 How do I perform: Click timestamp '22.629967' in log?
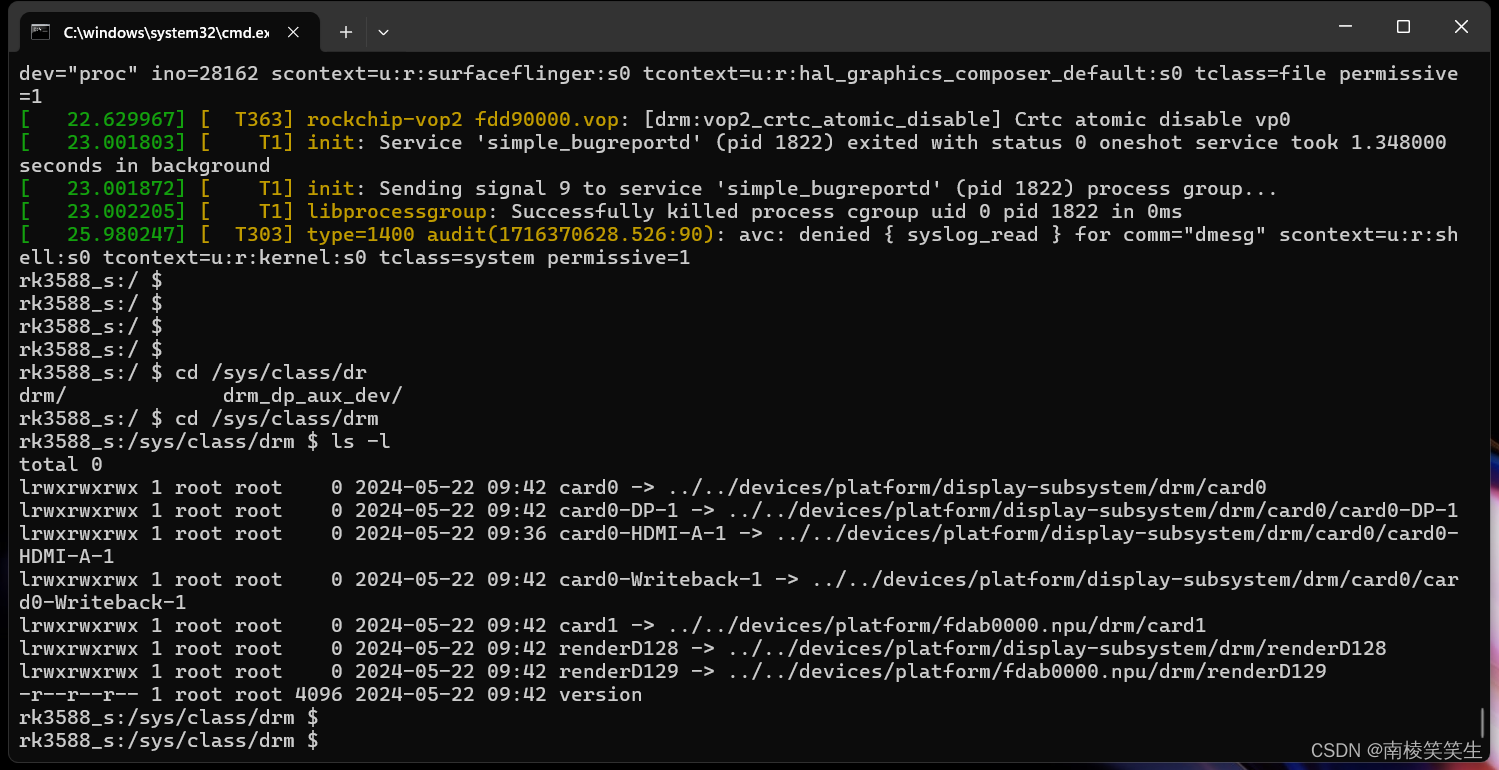120,119
